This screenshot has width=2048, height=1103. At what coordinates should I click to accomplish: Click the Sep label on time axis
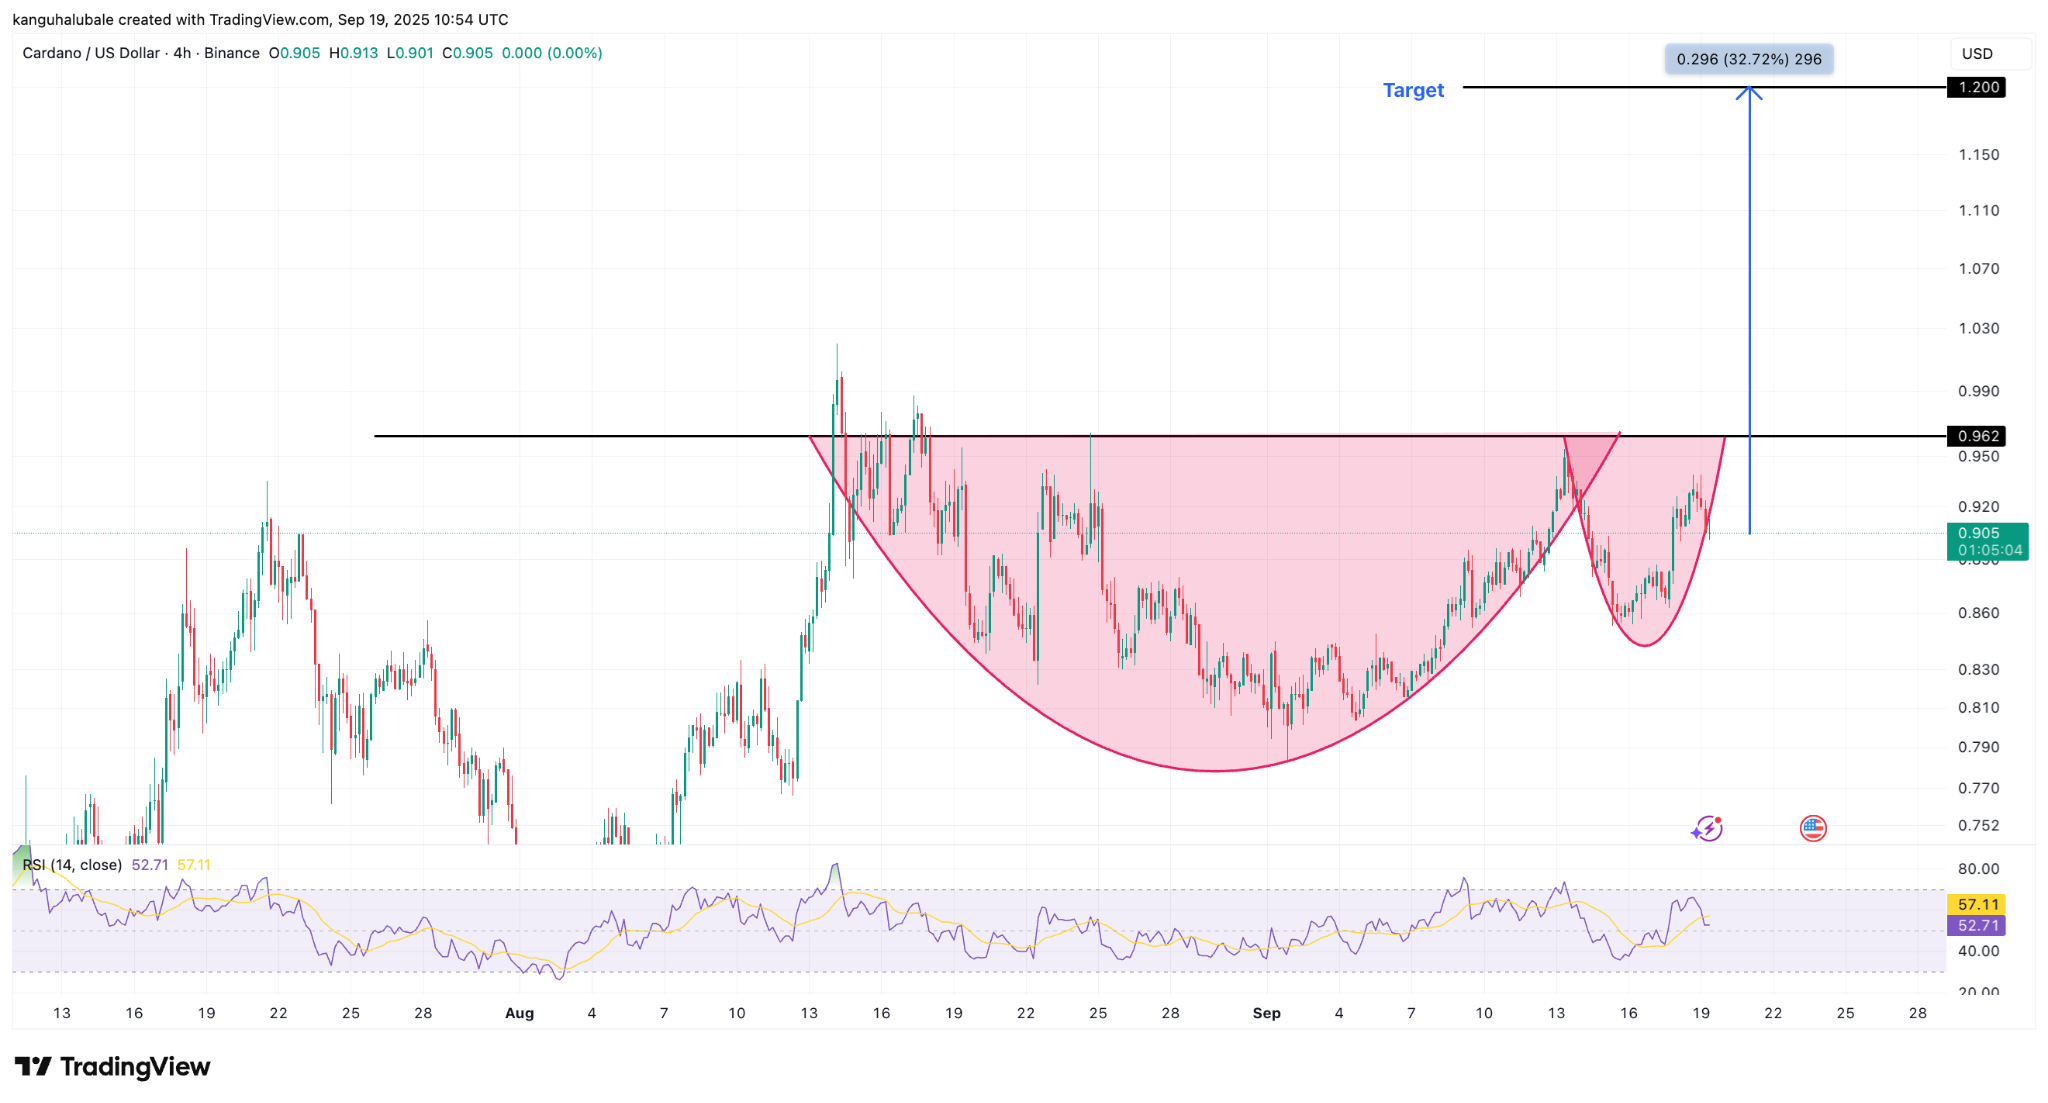(1266, 1013)
